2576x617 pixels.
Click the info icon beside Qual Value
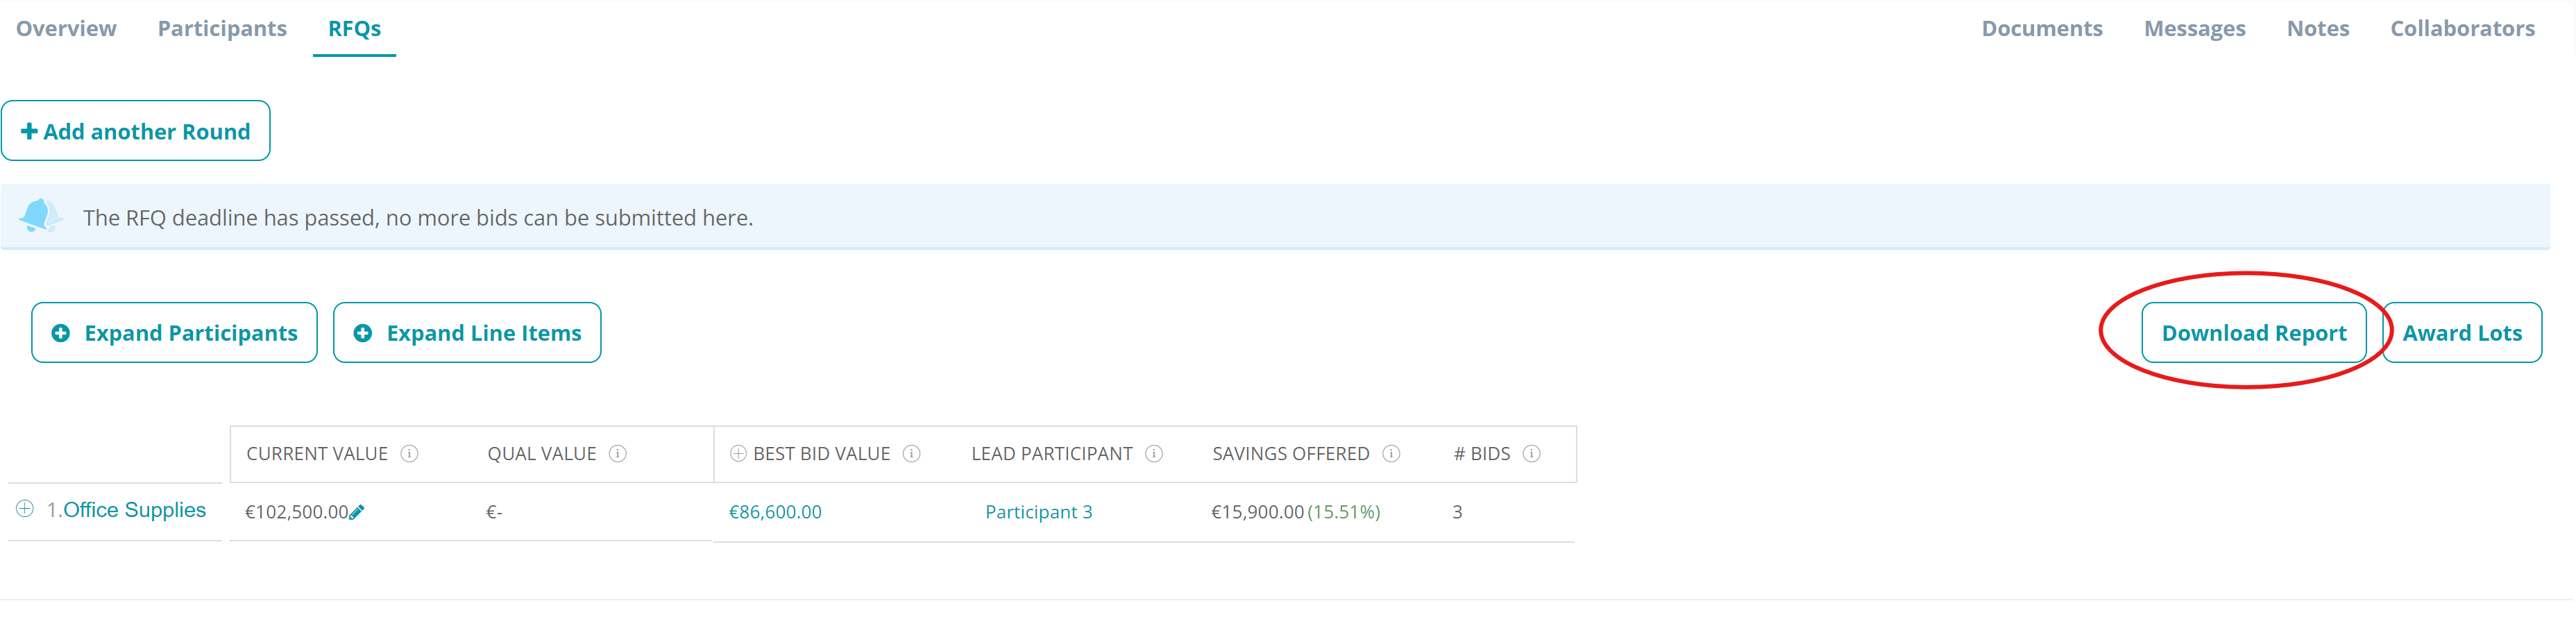click(618, 454)
